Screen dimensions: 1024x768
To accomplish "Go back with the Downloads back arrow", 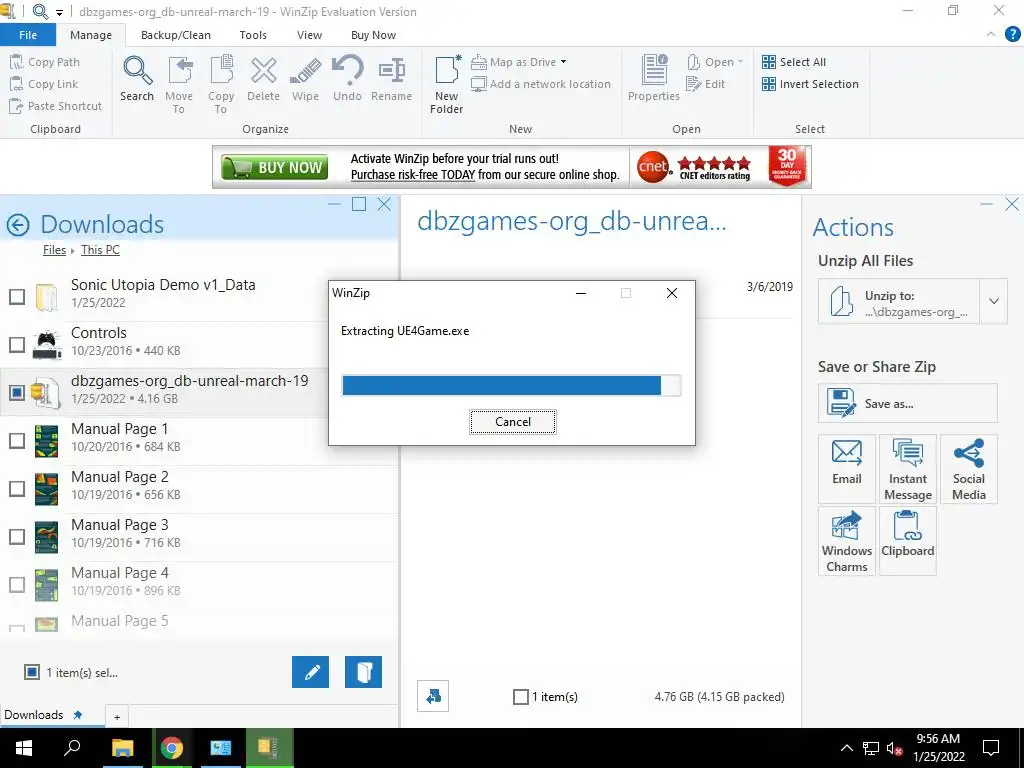I will coord(18,225).
